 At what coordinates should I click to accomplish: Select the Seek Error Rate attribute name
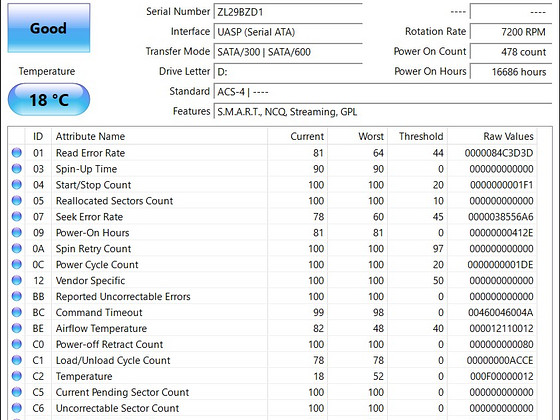[x=89, y=217]
